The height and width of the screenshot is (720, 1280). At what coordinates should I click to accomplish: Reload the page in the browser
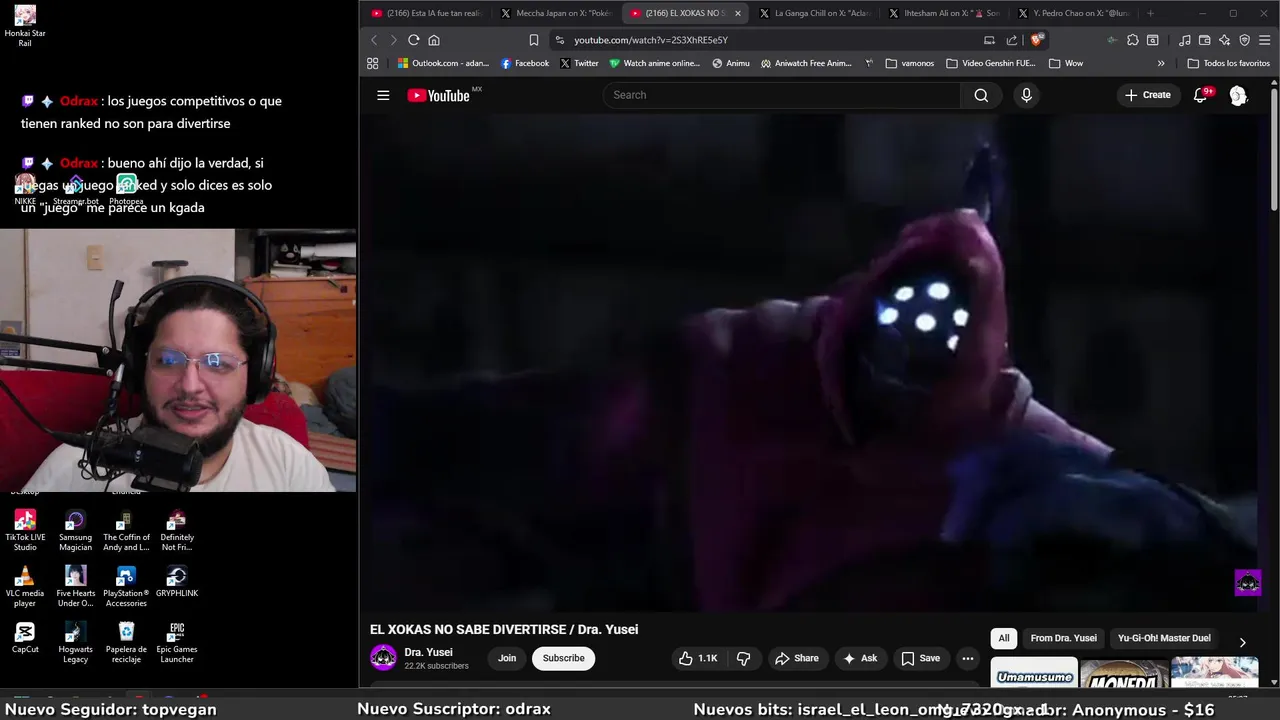click(x=413, y=40)
